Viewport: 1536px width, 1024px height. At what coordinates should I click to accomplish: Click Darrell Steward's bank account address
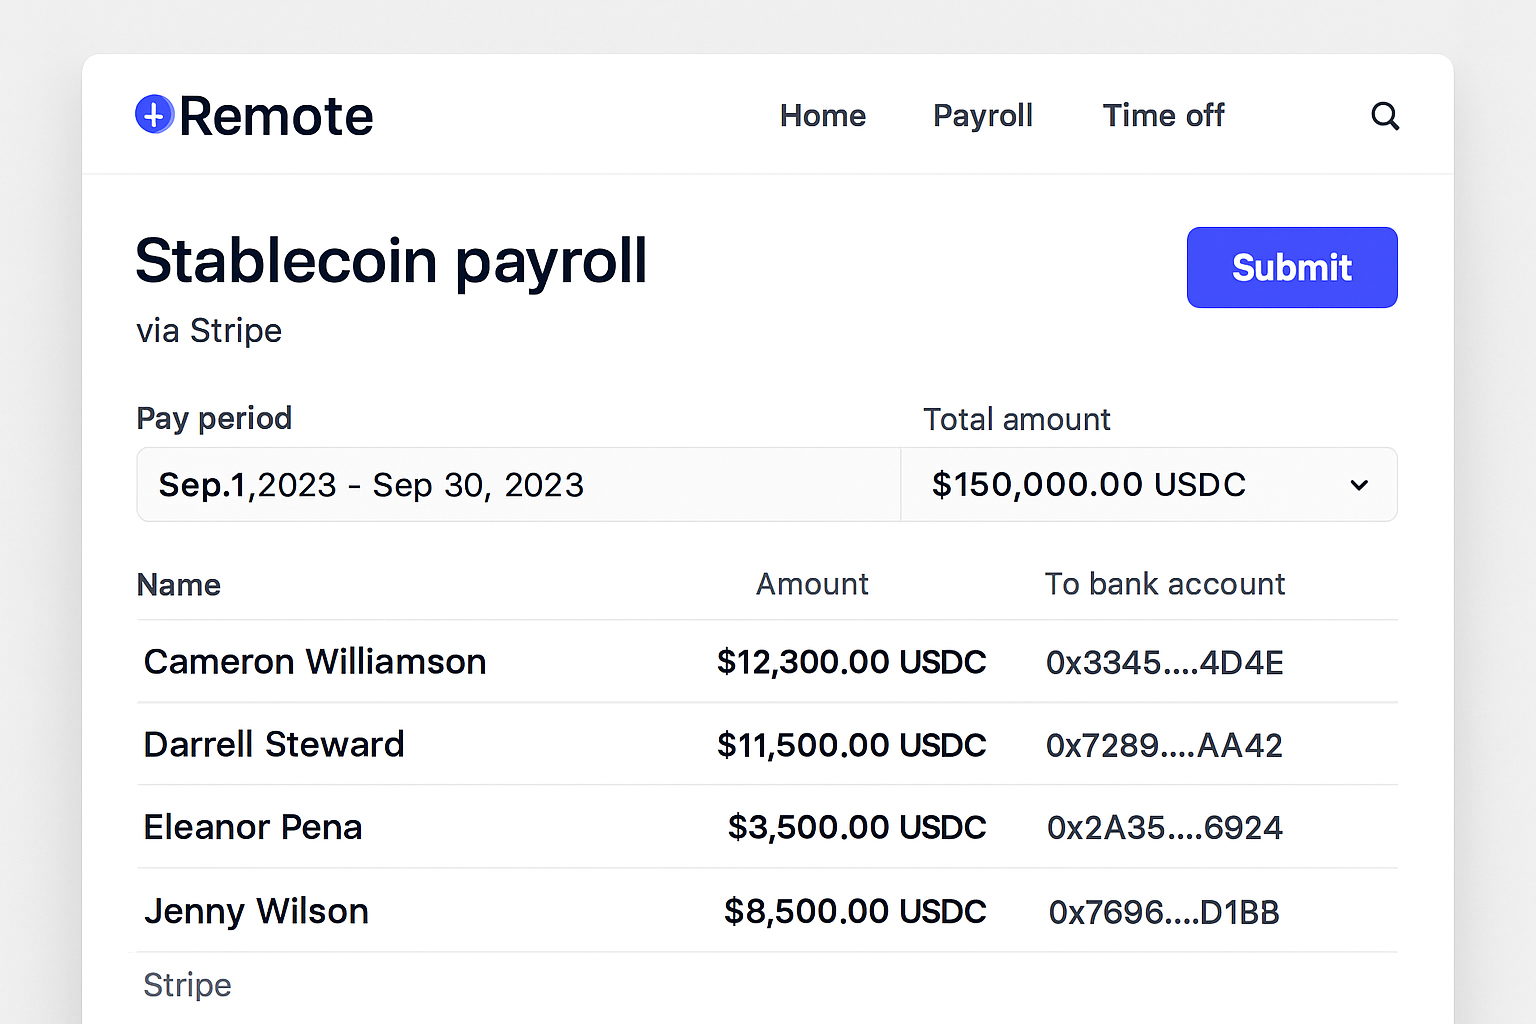click(x=1164, y=745)
